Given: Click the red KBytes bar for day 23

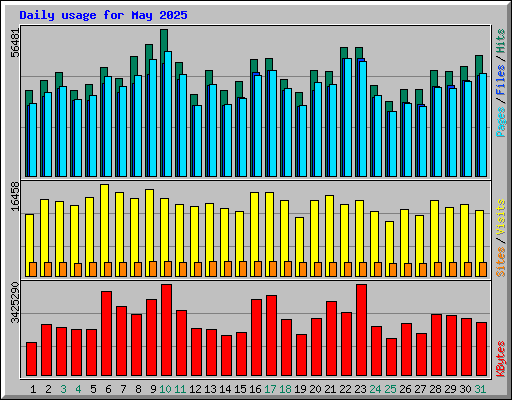Looking at the screenshot, I should coord(361,330).
